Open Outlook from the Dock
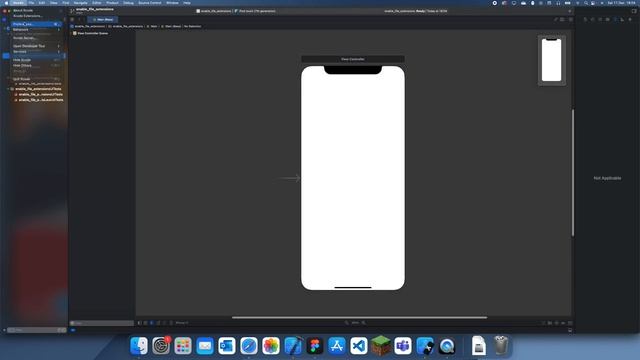The width and height of the screenshot is (640, 360). [227, 346]
